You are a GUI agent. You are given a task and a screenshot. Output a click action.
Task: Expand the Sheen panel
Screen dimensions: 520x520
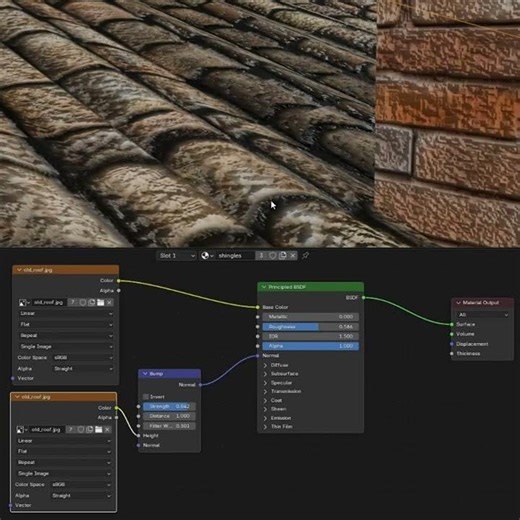(x=266, y=409)
